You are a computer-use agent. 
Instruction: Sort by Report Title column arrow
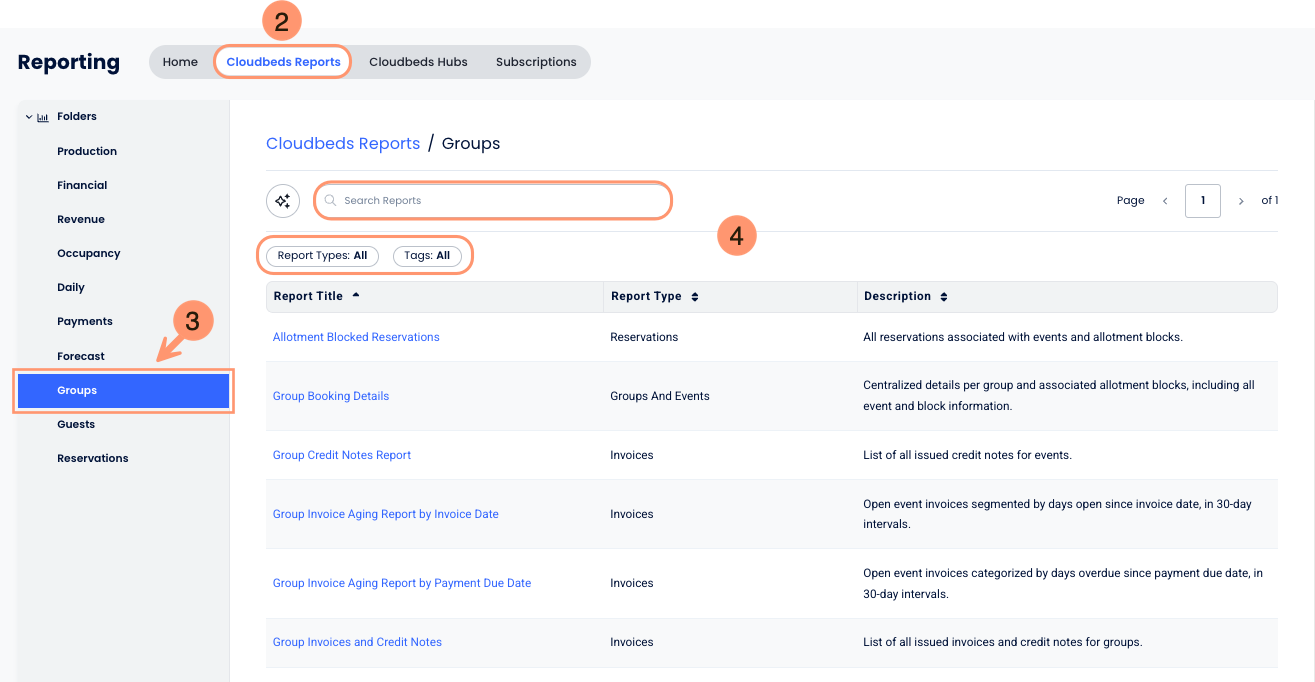tap(356, 295)
